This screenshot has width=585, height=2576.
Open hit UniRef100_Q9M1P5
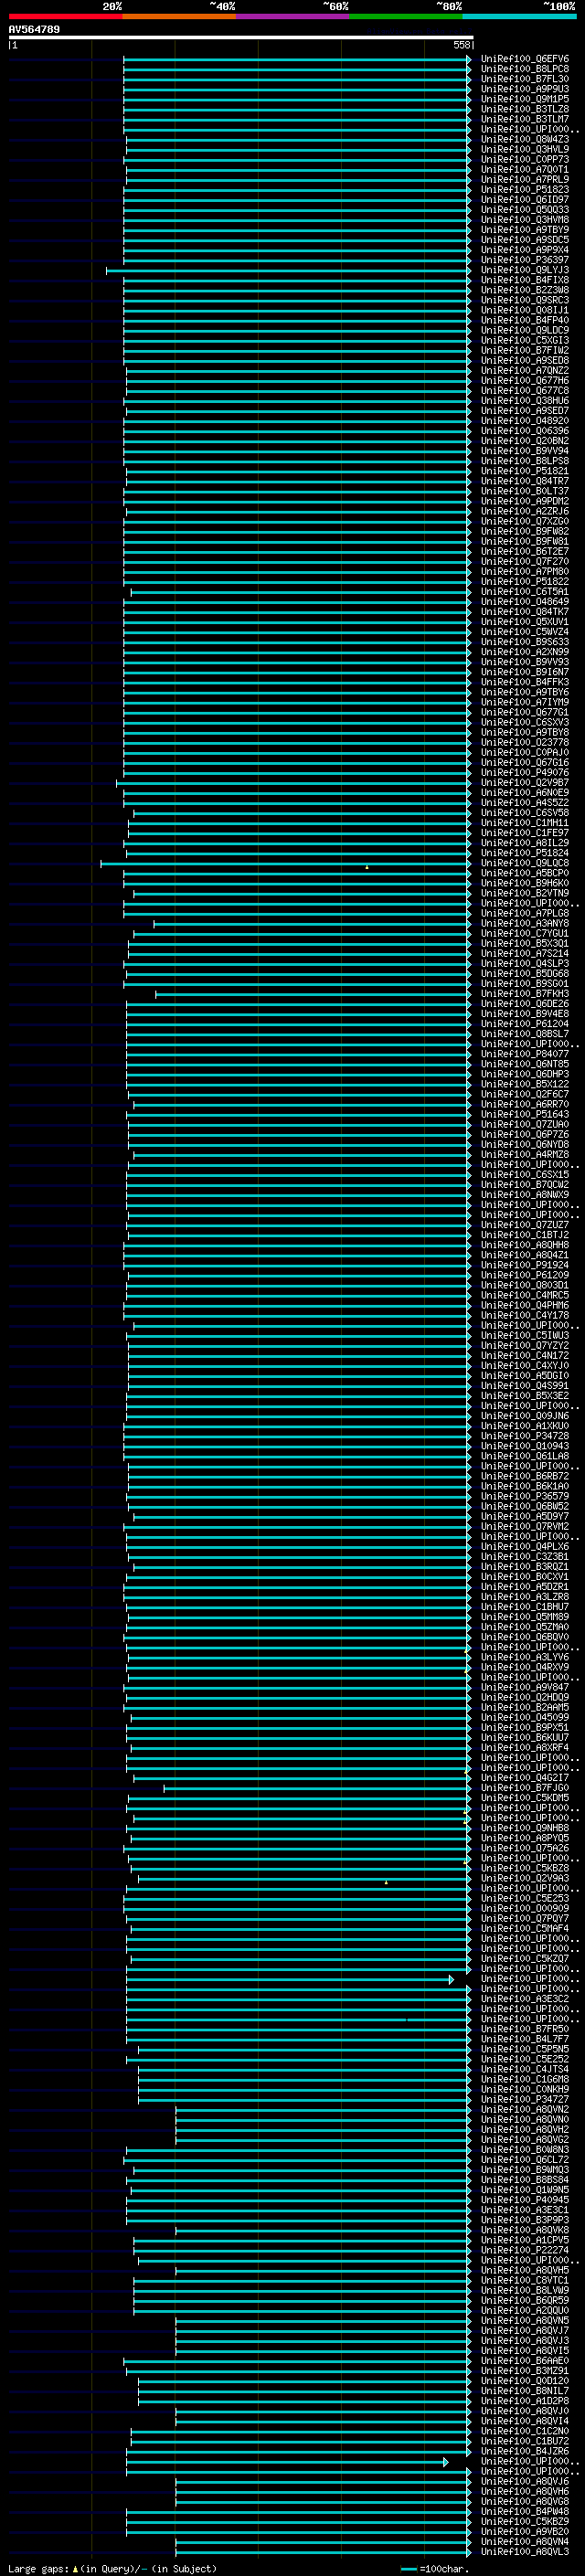pyautogui.click(x=524, y=99)
